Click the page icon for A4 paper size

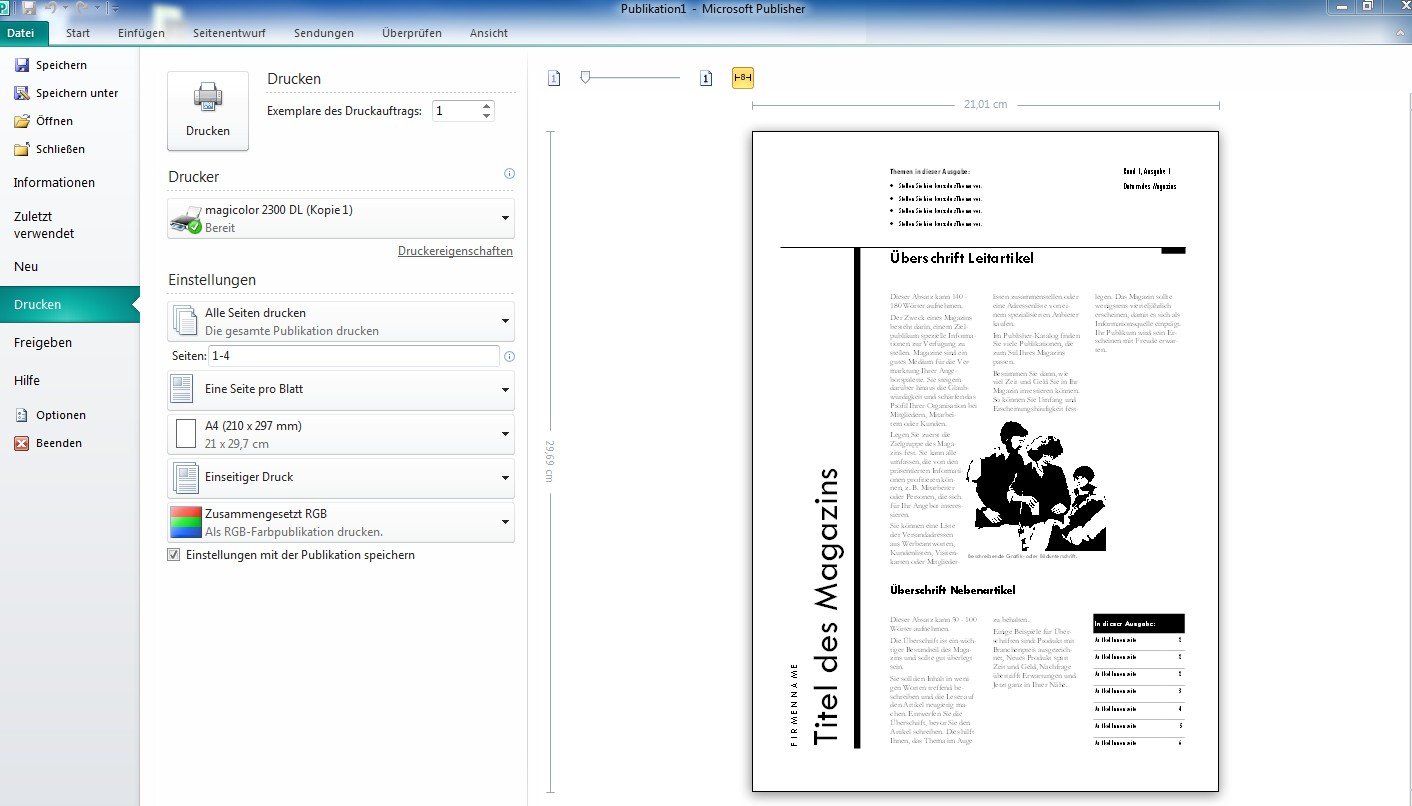point(185,434)
